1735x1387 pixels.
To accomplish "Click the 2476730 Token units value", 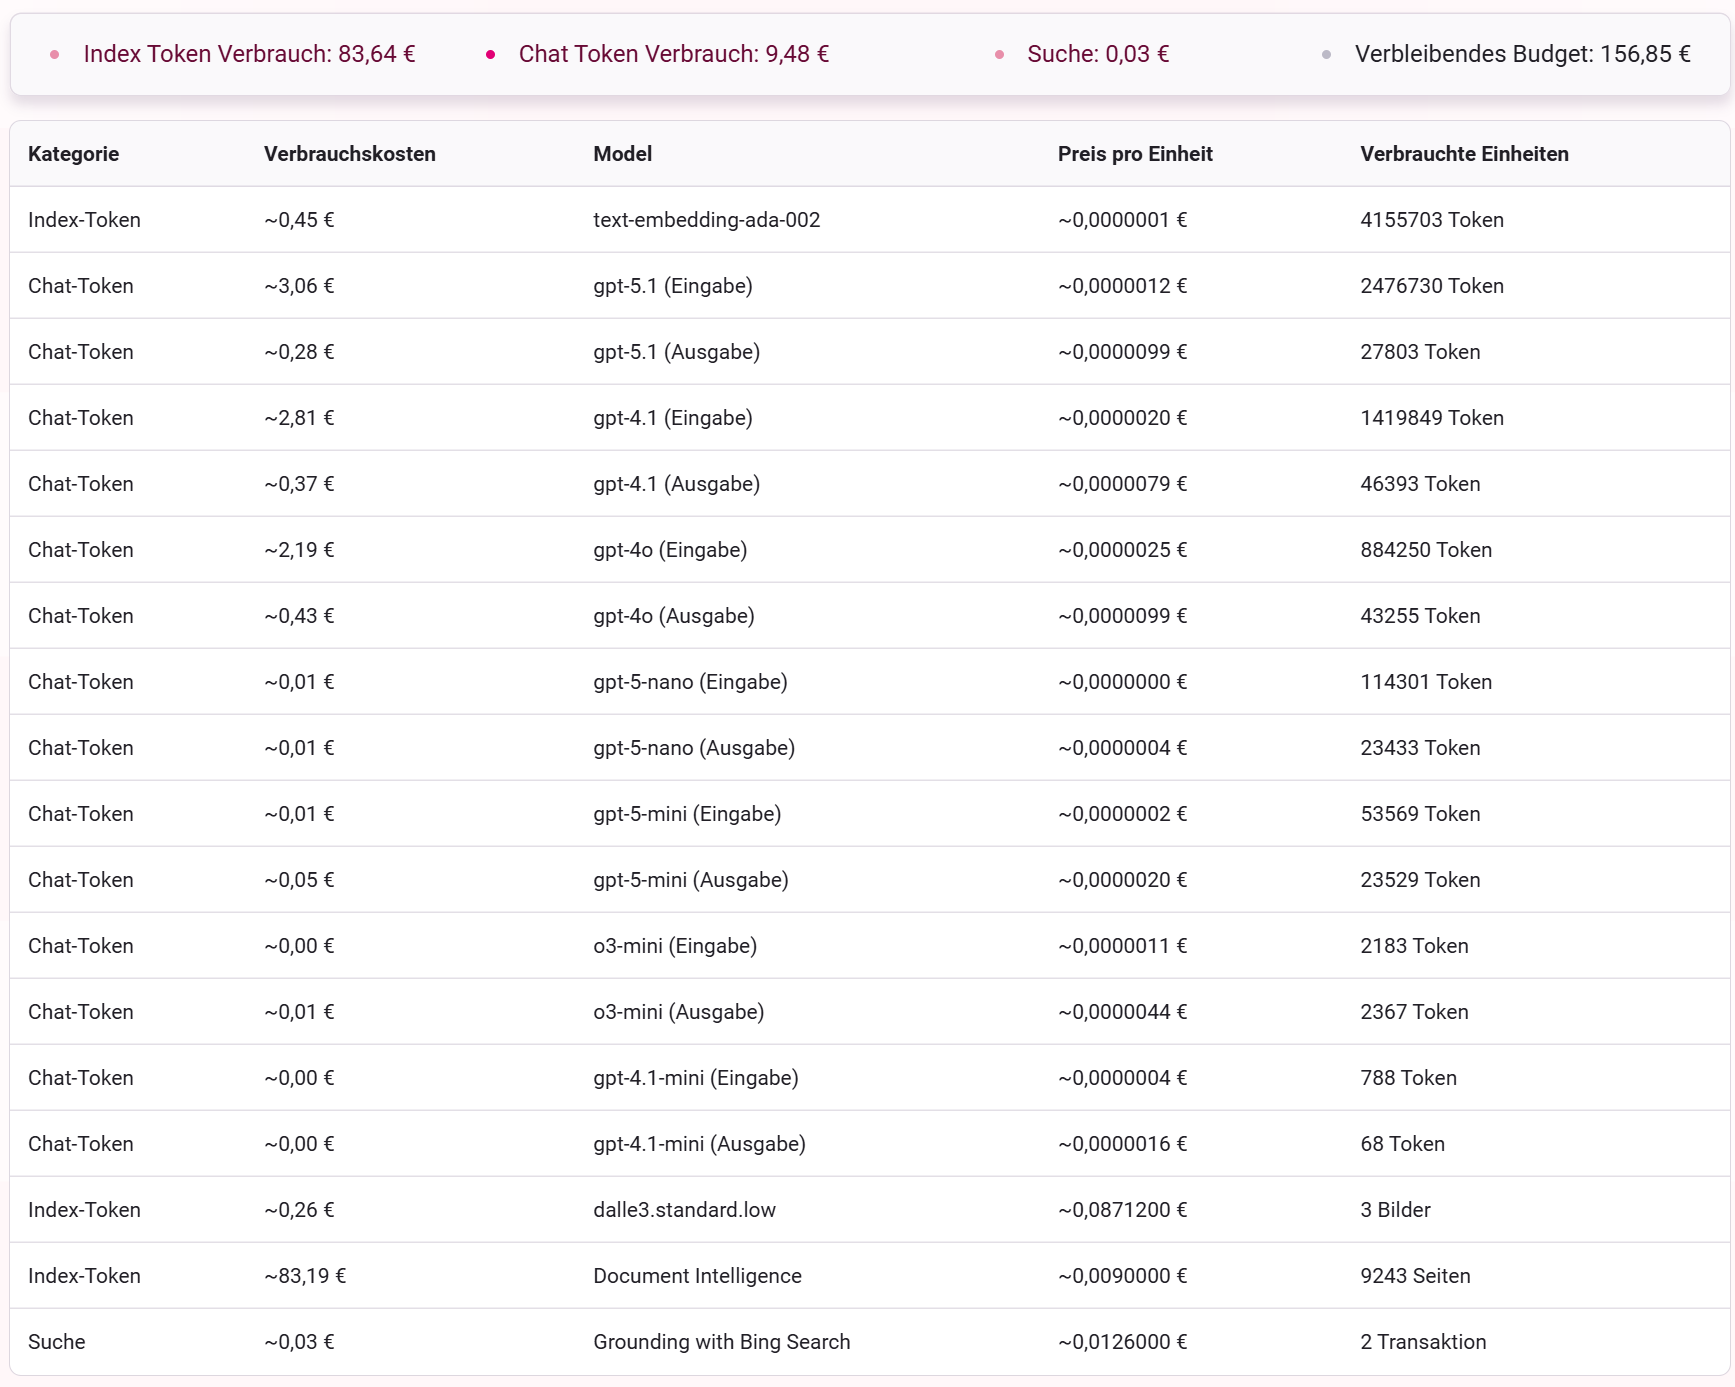I will pyautogui.click(x=1432, y=286).
